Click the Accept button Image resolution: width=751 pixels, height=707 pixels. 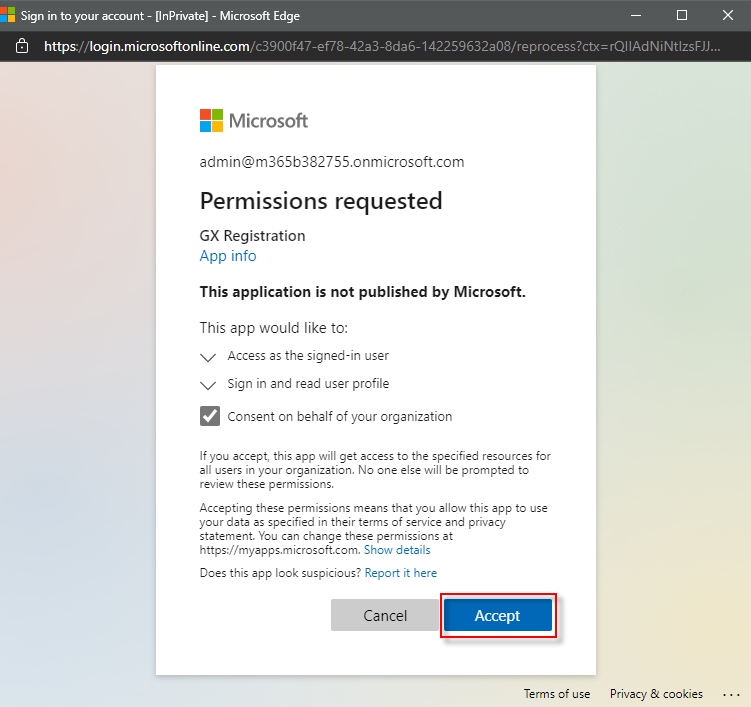pyautogui.click(x=497, y=616)
